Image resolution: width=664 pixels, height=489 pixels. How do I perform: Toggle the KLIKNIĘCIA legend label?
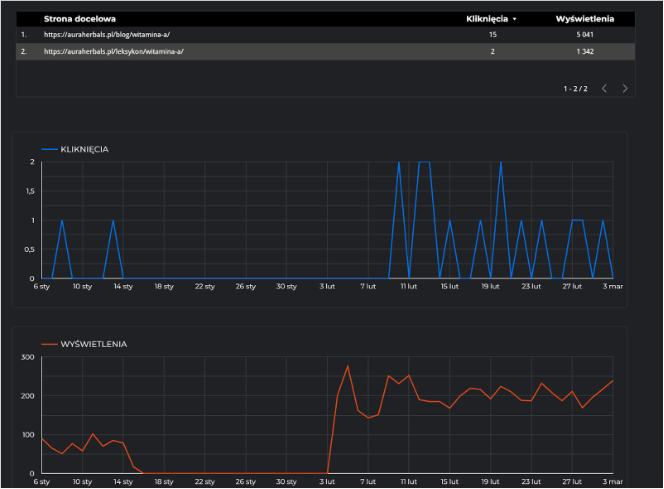85,149
